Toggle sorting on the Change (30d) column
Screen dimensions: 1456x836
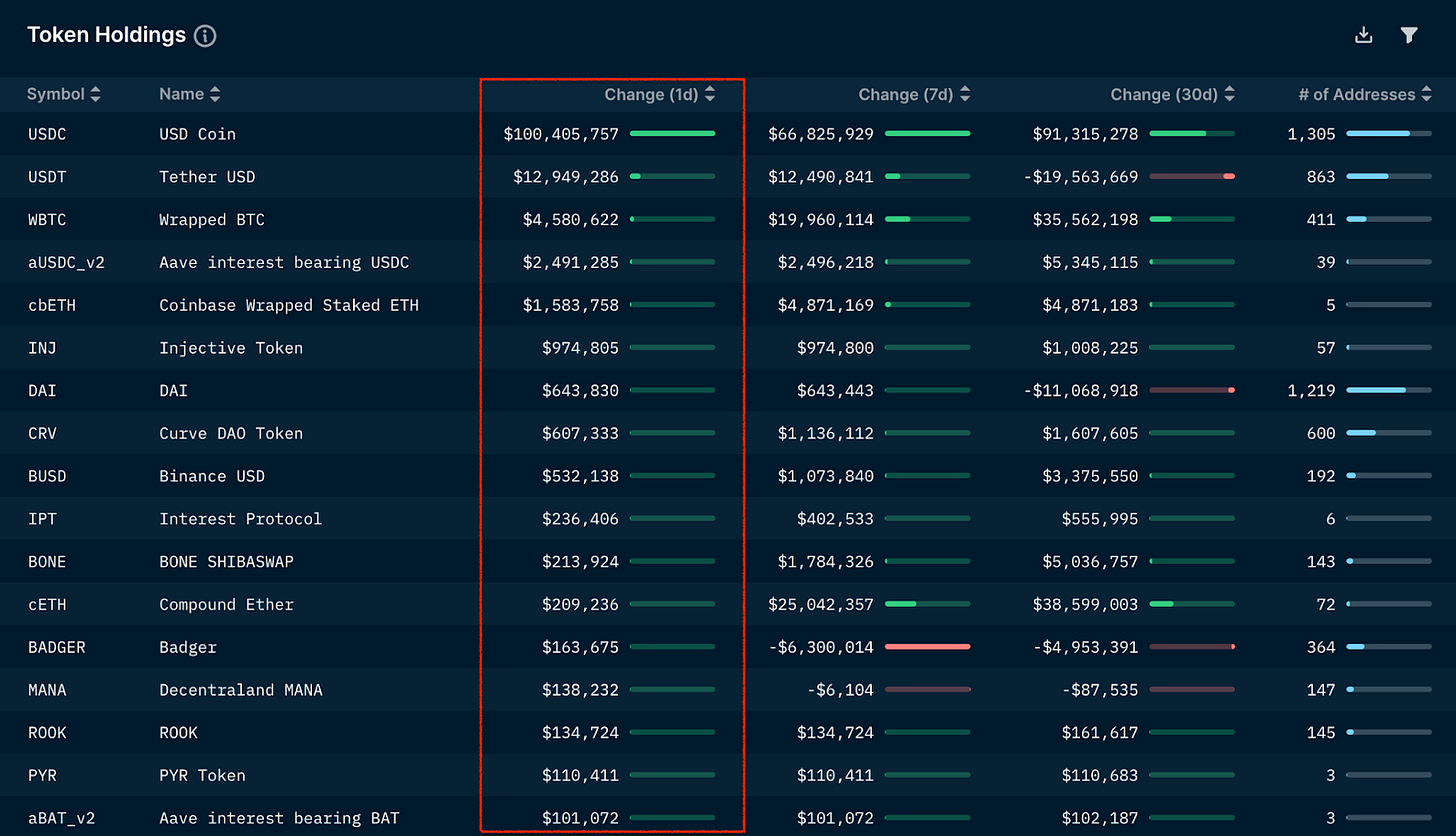tap(1231, 94)
